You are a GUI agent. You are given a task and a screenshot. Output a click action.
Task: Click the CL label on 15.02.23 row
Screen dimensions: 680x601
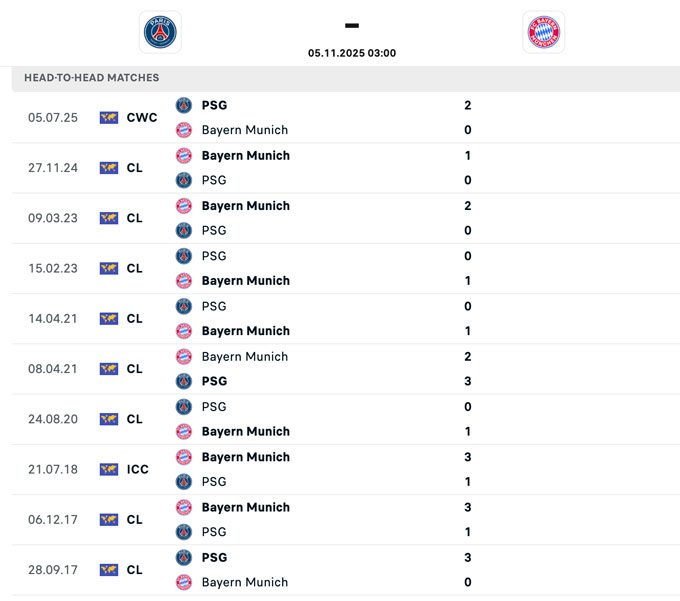click(135, 268)
